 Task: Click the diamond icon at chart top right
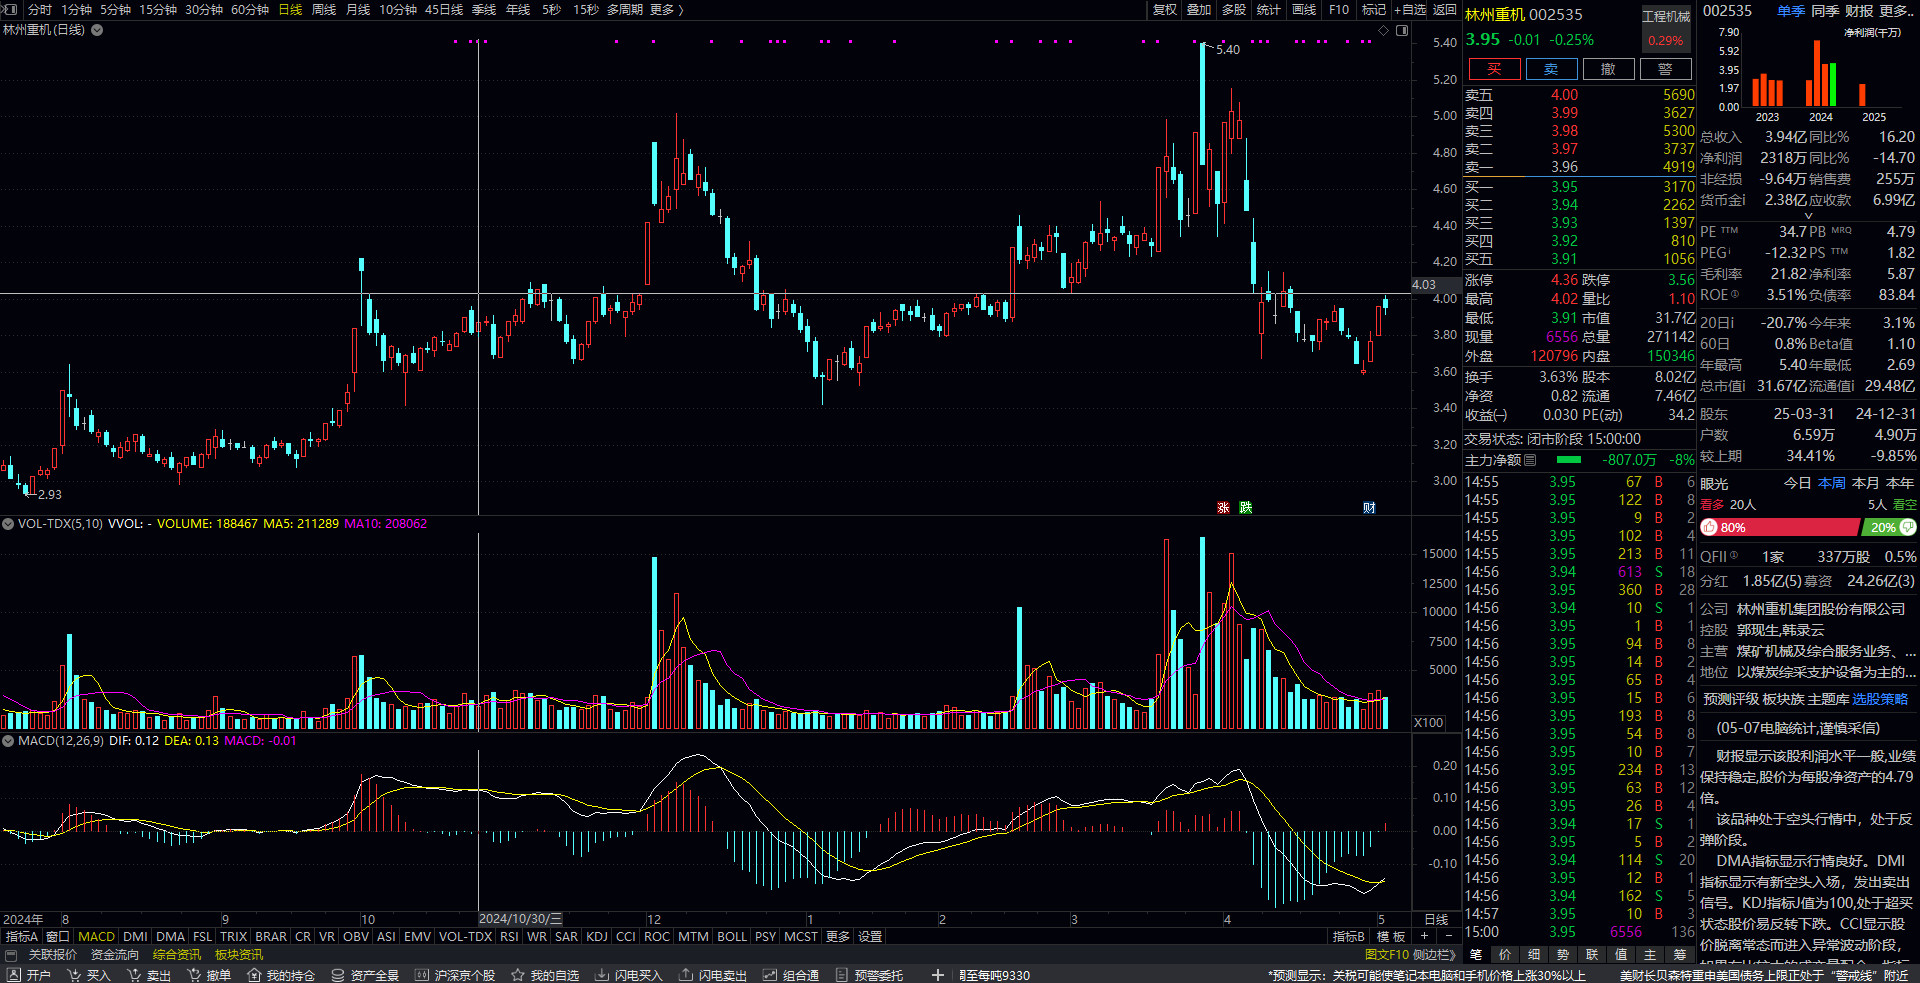coord(1384,30)
